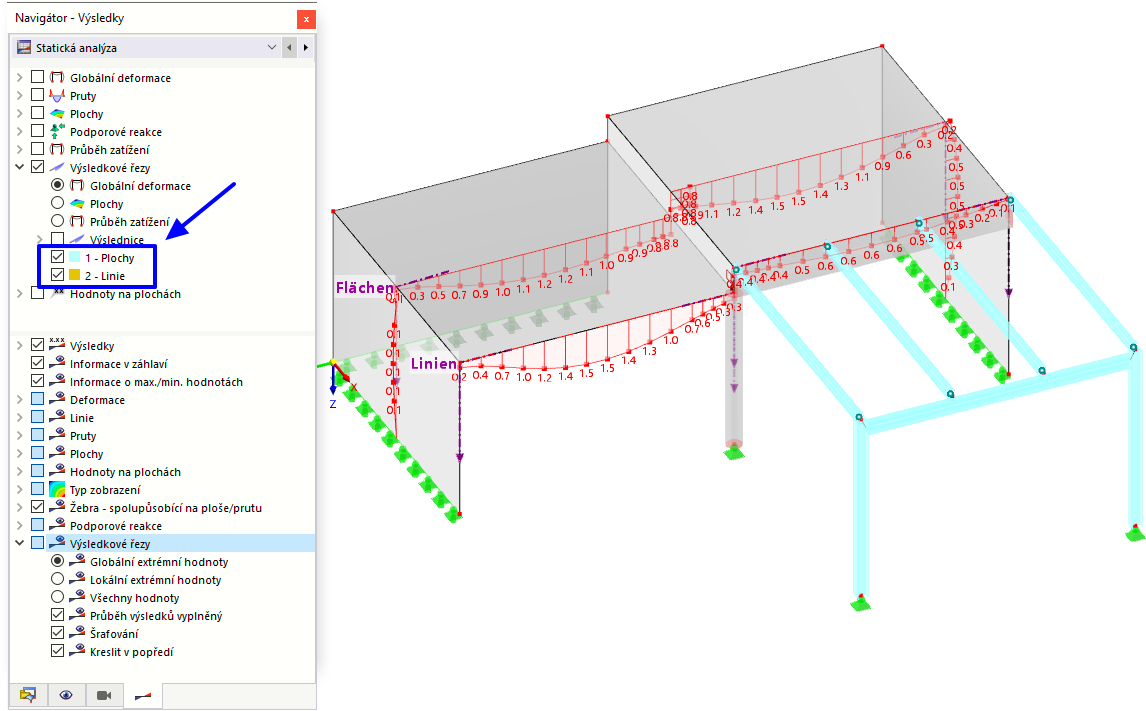Expand the lower Podporové reakce node
Viewport: 1146px width, 711px height.
pos(20,525)
